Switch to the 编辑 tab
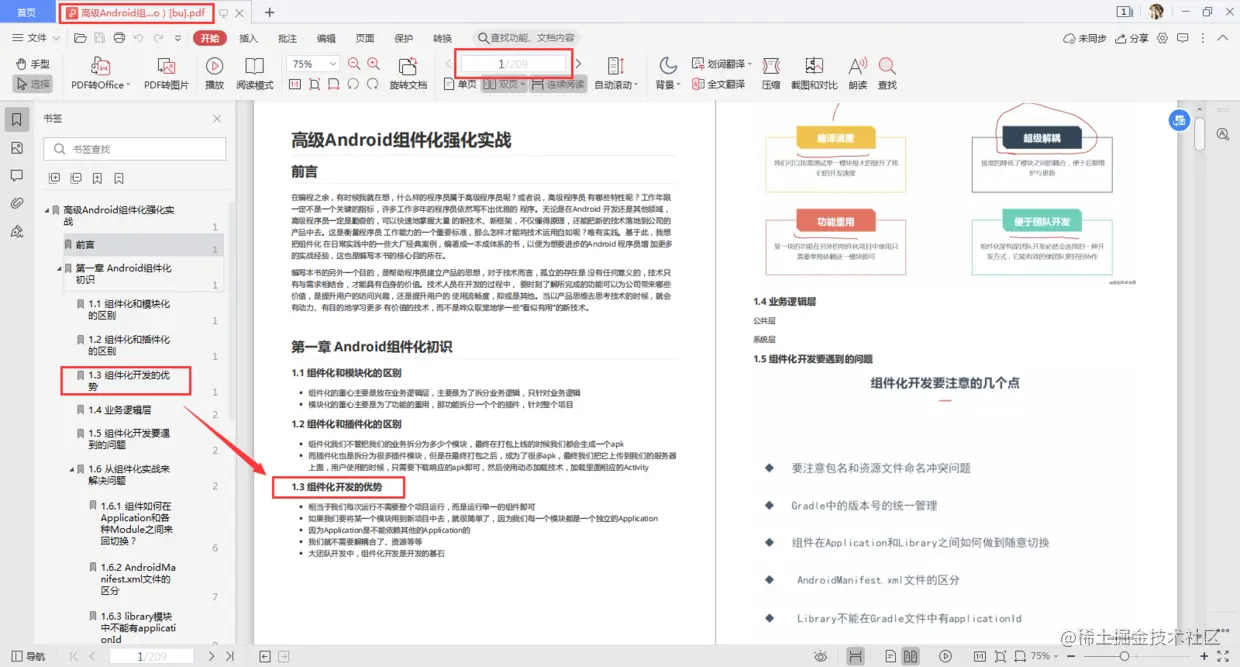This screenshot has width=1240, height=667. [326, 38]
